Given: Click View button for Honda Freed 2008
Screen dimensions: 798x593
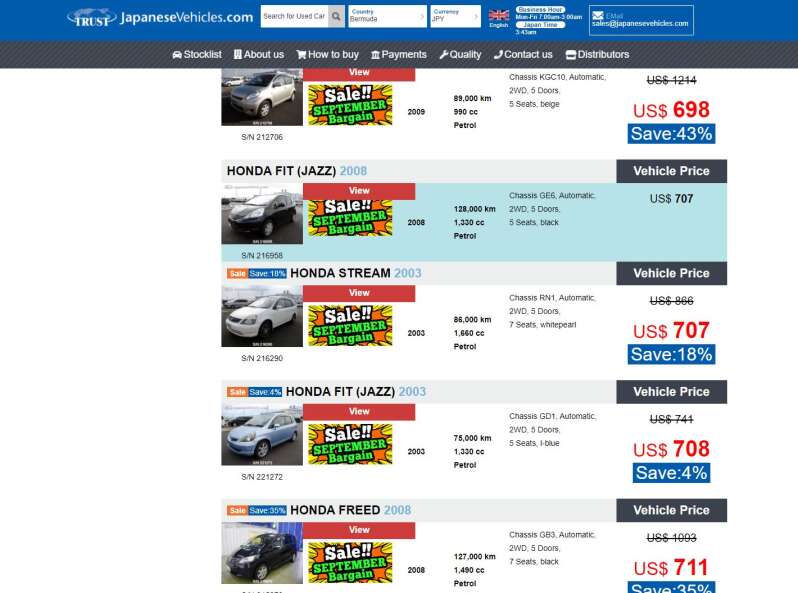Looking at the screenshot, I should (x=359, y=530).
